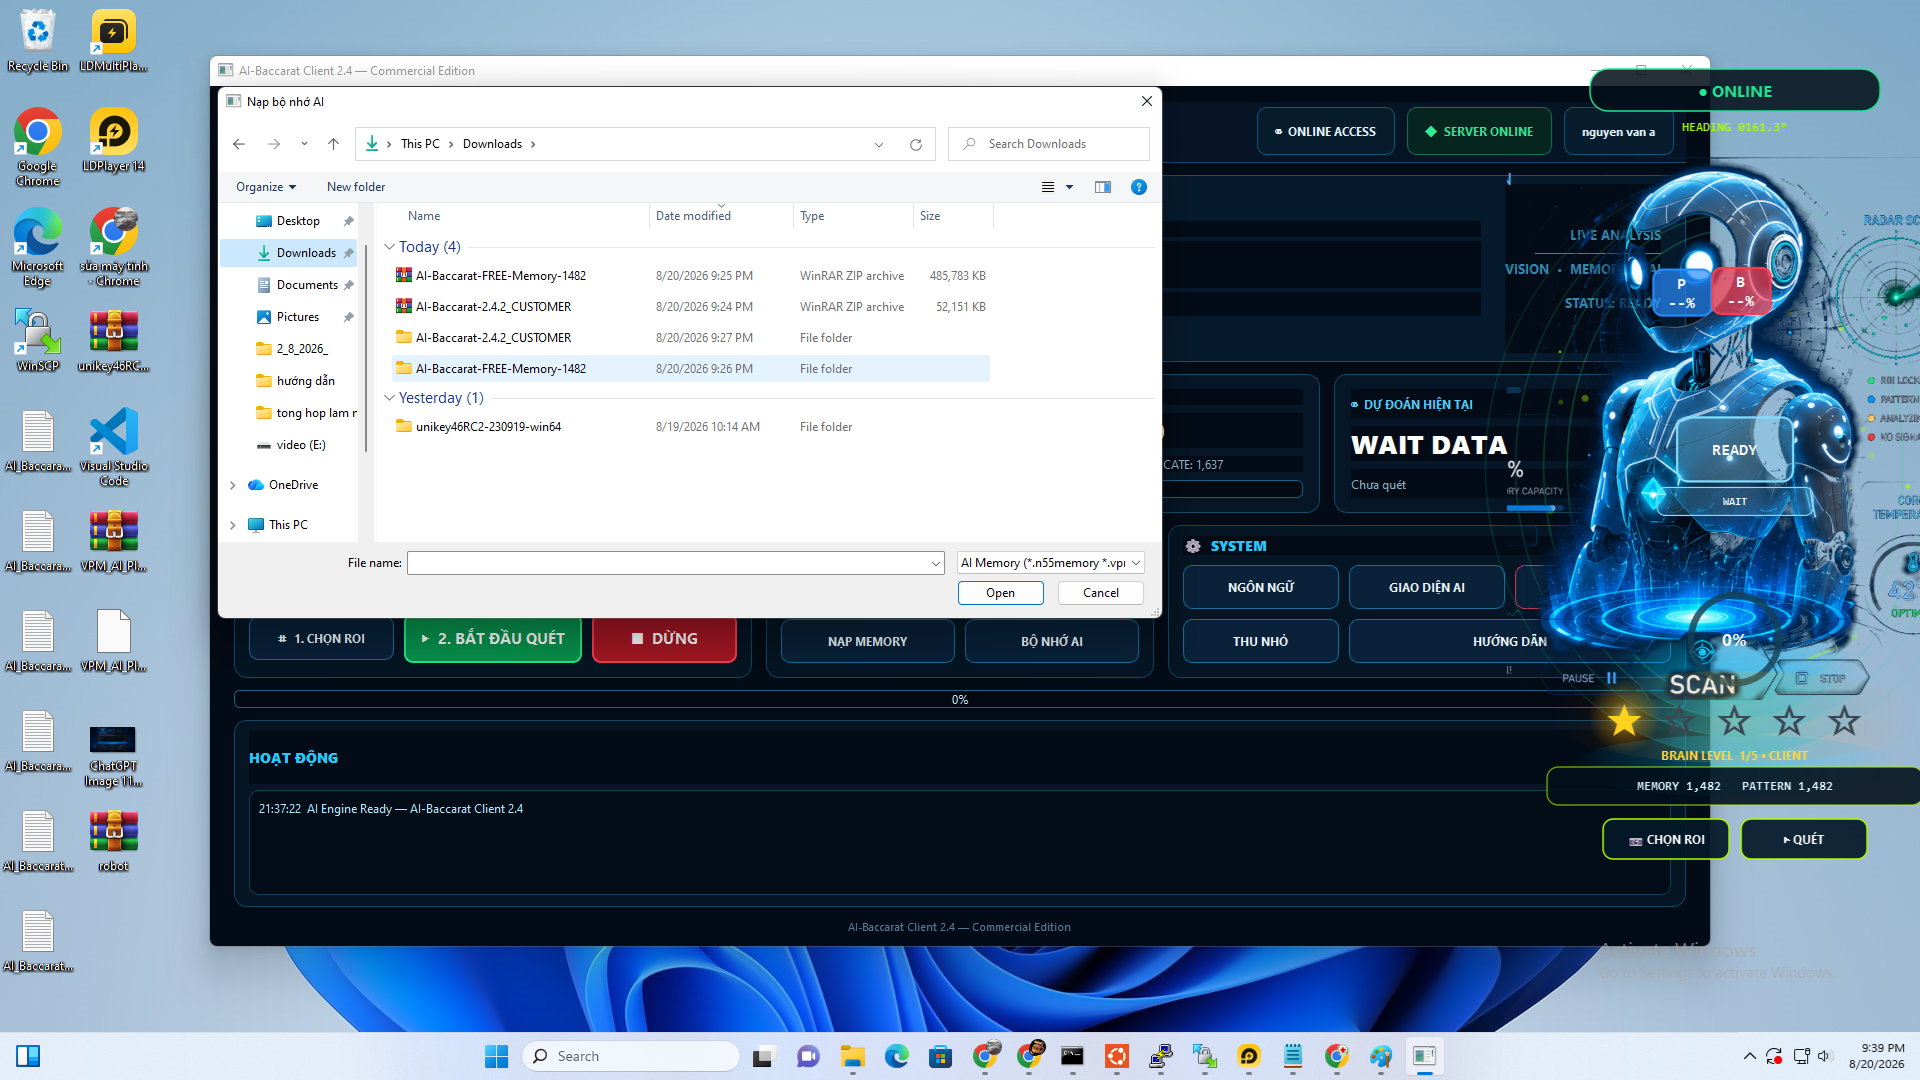Collapse the Today (4) group

pyautogui.click(x=389, y=247)
